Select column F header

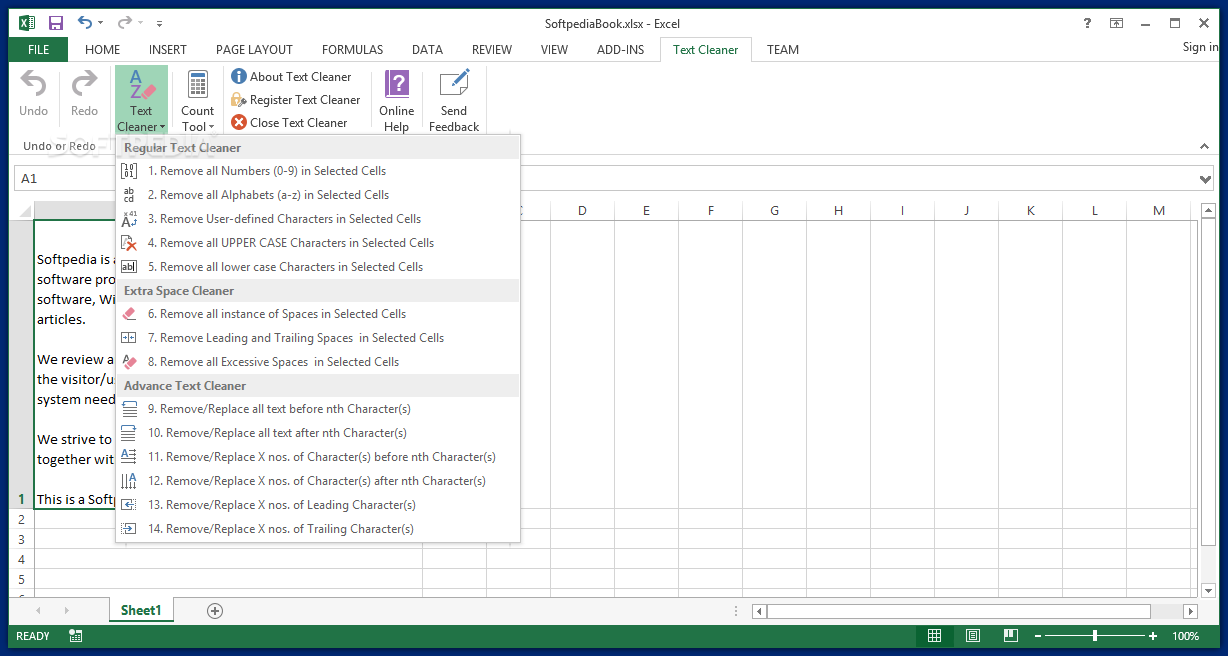[x=711, y=210]
